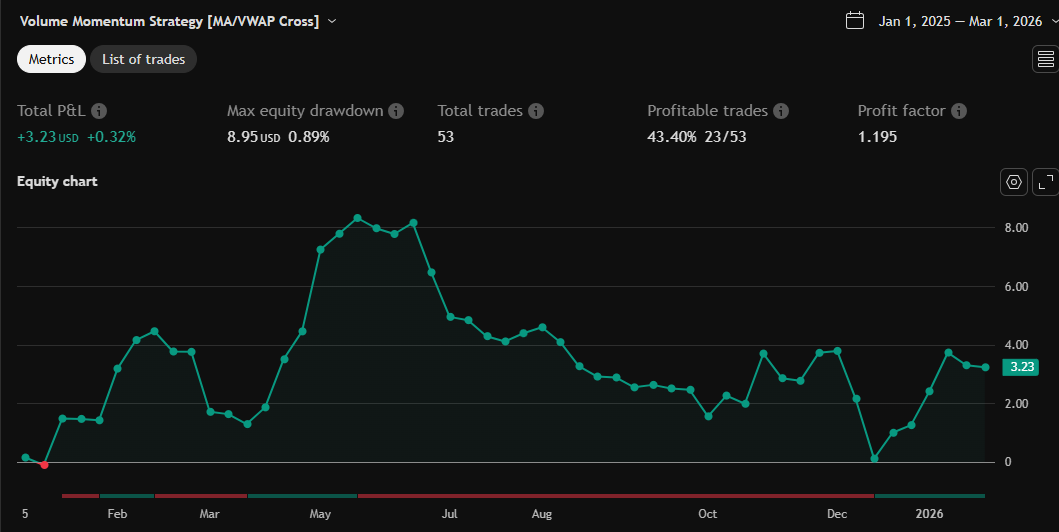Open Profit factor info icon
The width and height of the screenshot is (1059, 532).
(x=959, y=111)
